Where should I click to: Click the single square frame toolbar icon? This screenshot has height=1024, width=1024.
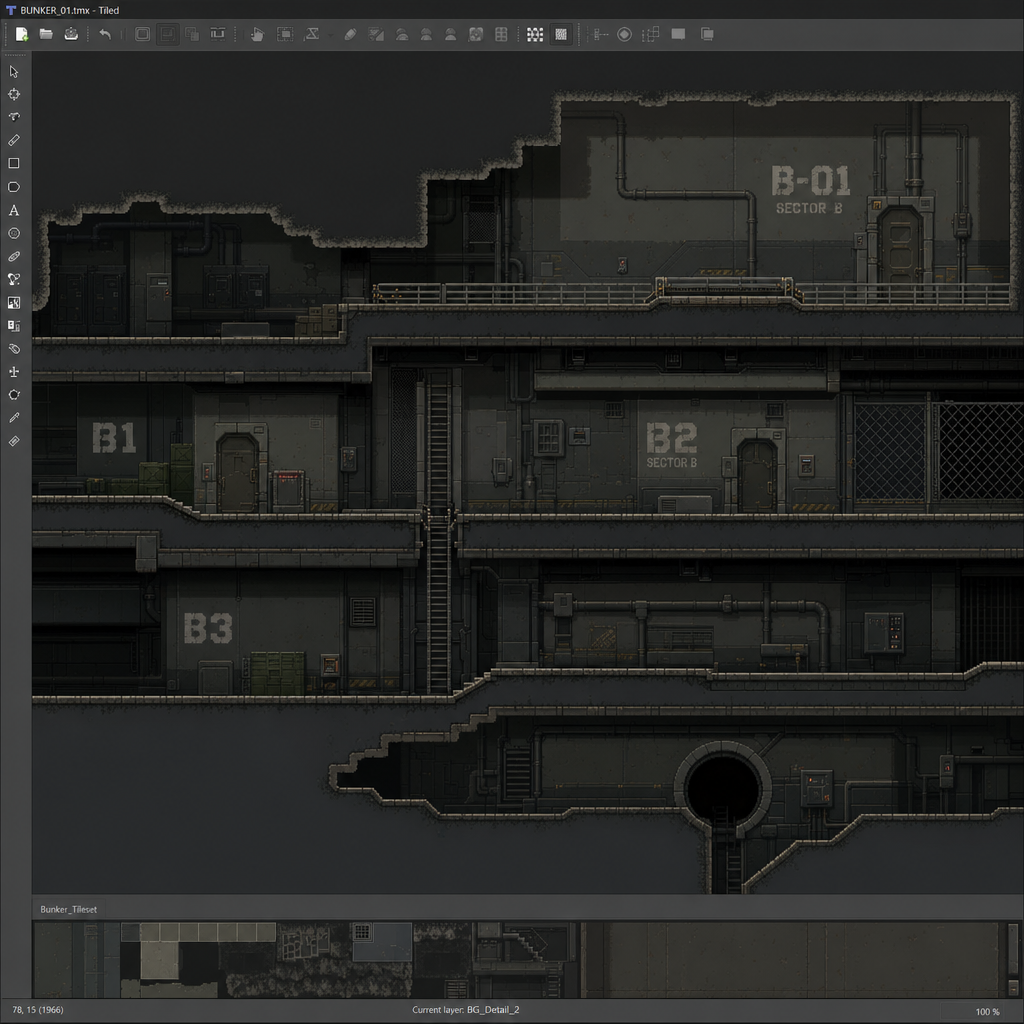[142, 34]
